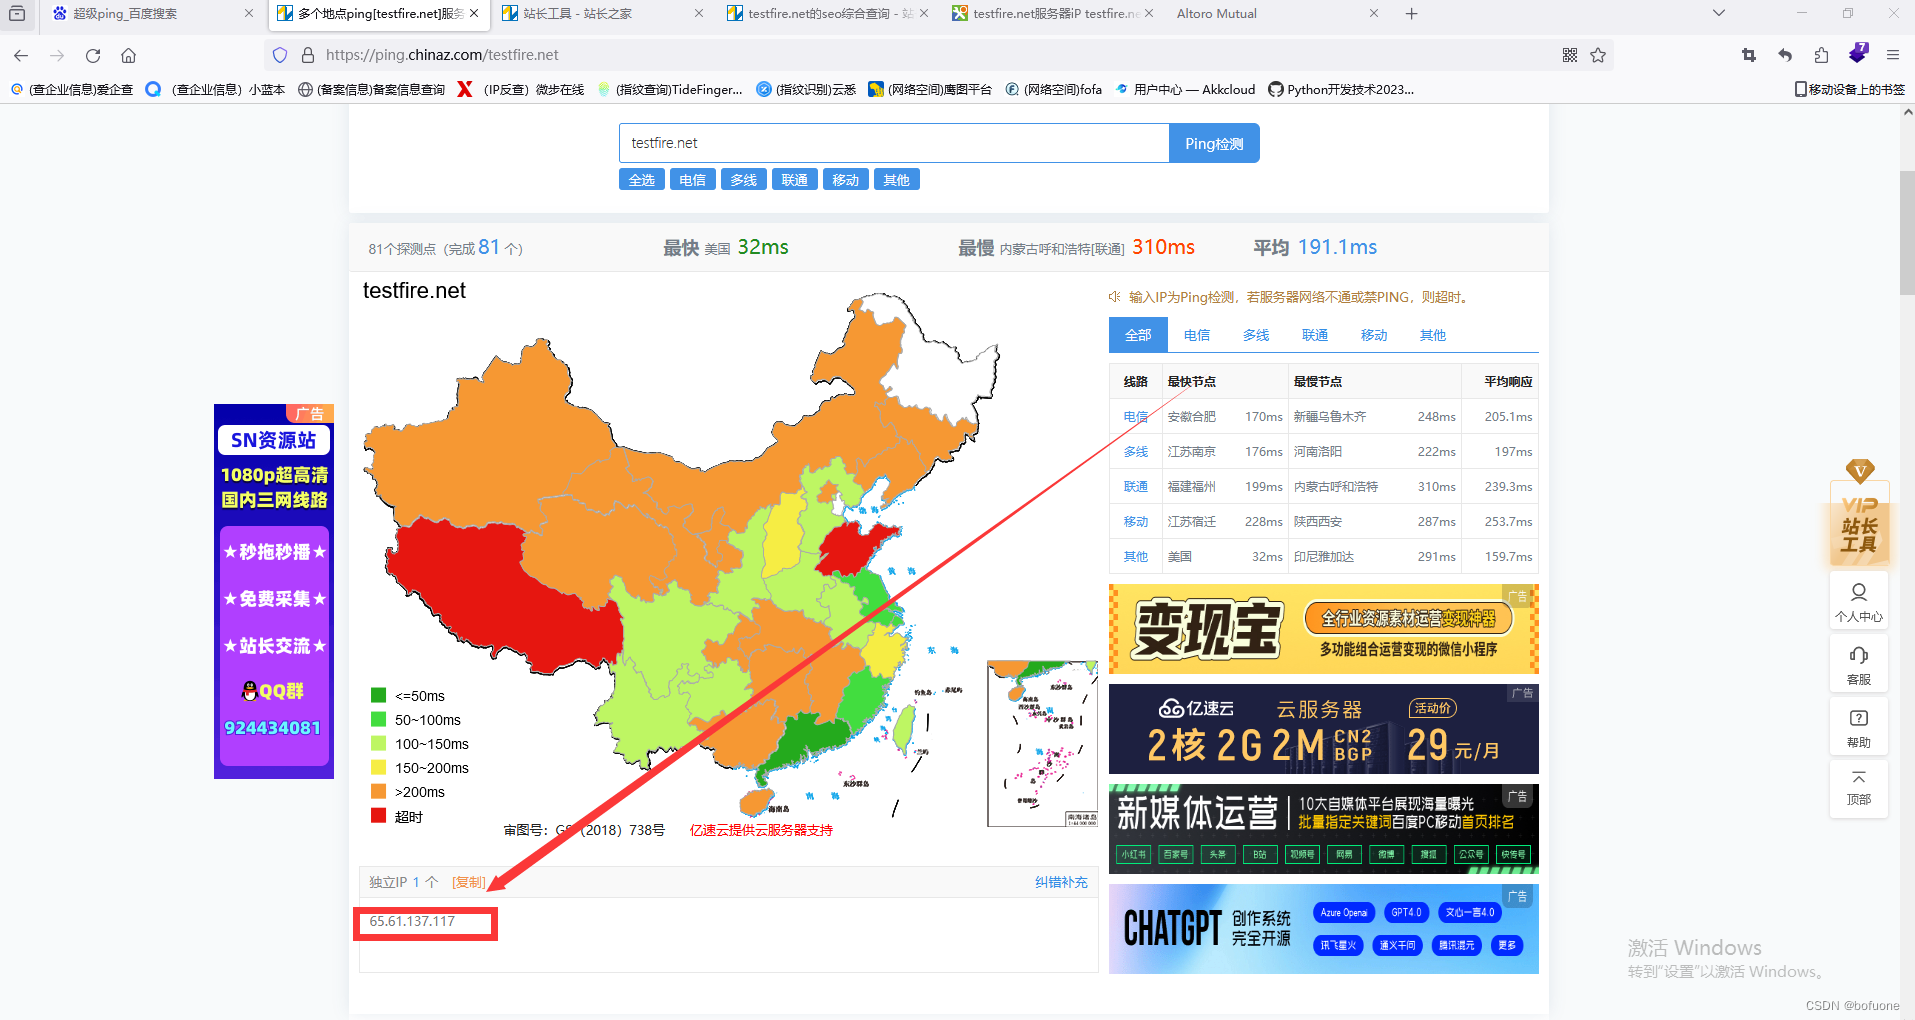
Task: Toggle the 多线 filter below search box
Action: [743, 180]
